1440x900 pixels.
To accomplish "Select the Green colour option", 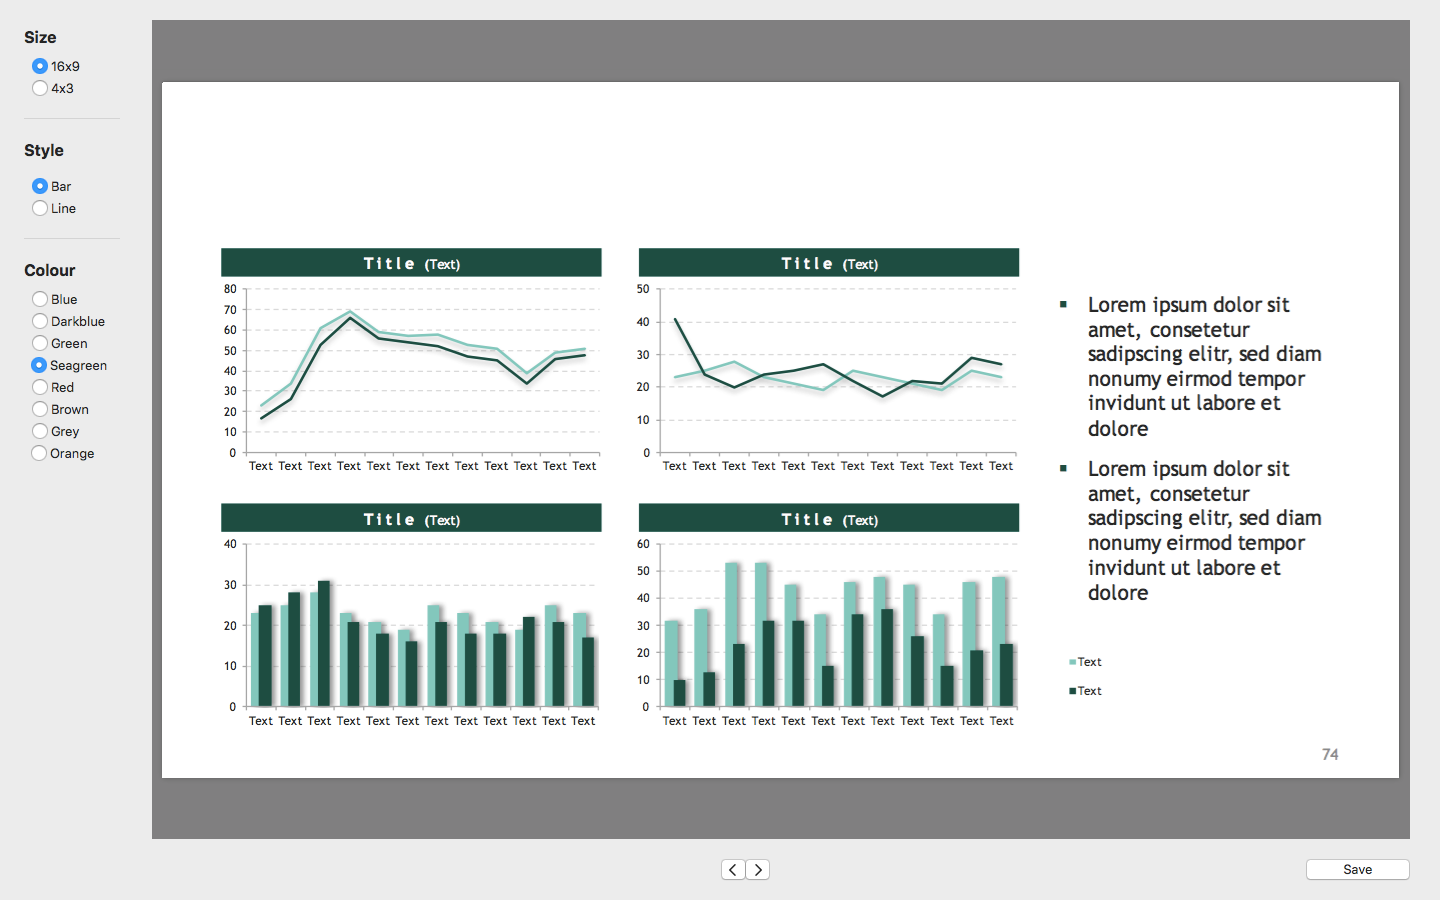I will 40,343.
